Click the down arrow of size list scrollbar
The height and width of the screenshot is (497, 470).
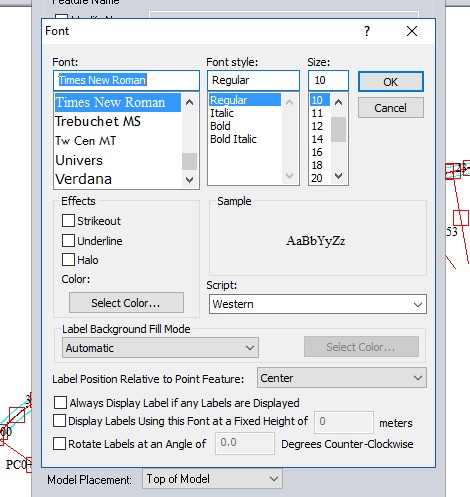339,176
